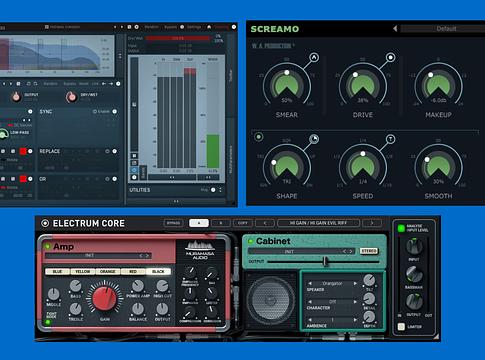Toggle the green modulation enable dot
Screen dimensions: 485x360
258,137
